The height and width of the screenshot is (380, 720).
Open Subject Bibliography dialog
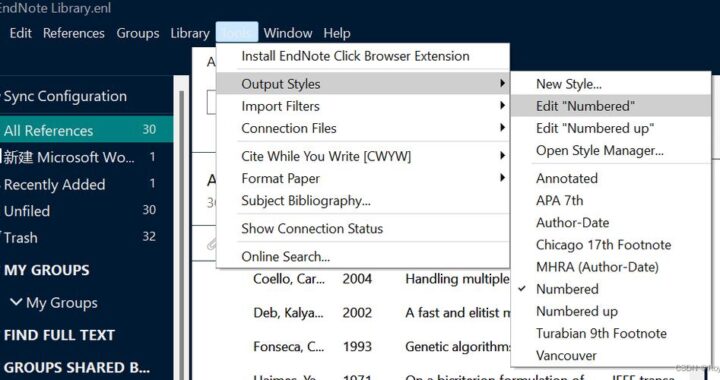coord(363,201)
